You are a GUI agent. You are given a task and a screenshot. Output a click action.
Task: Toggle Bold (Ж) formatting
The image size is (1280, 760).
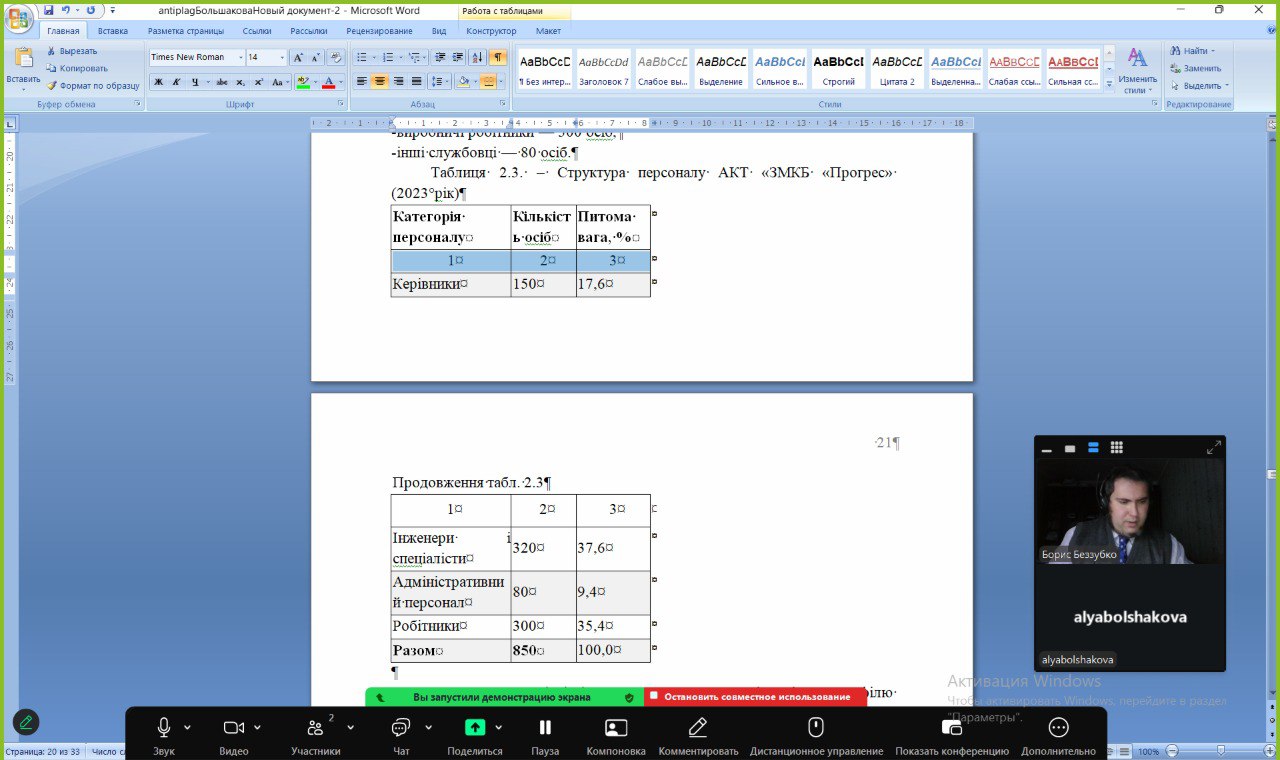pos(158,82)
